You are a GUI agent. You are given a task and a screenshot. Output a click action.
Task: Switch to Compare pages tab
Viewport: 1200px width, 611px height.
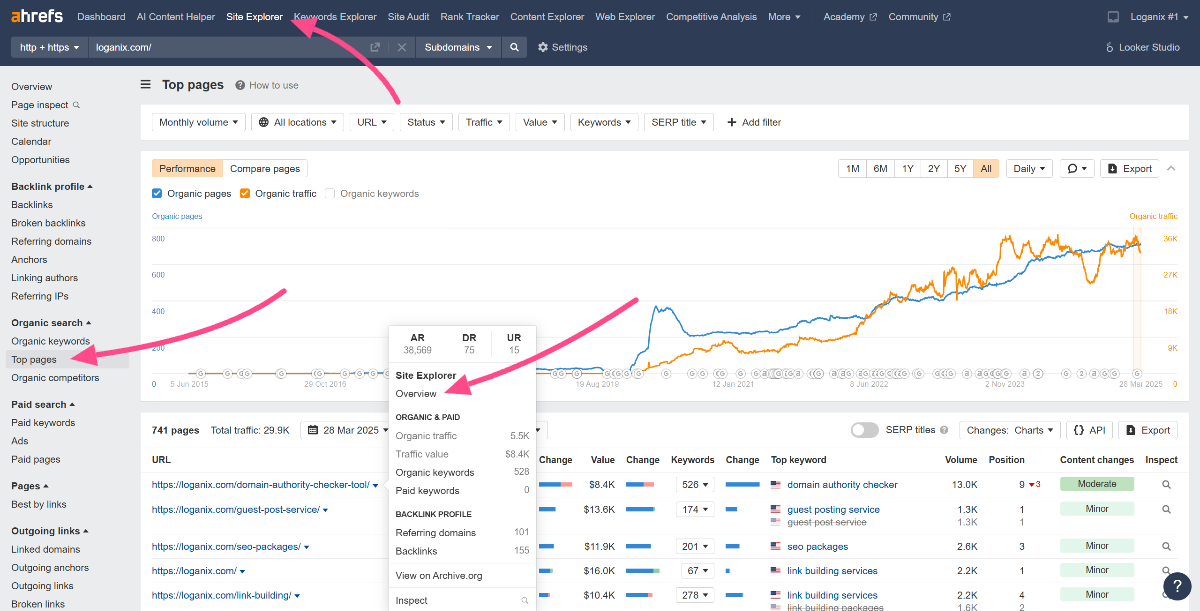pos(265,169)
